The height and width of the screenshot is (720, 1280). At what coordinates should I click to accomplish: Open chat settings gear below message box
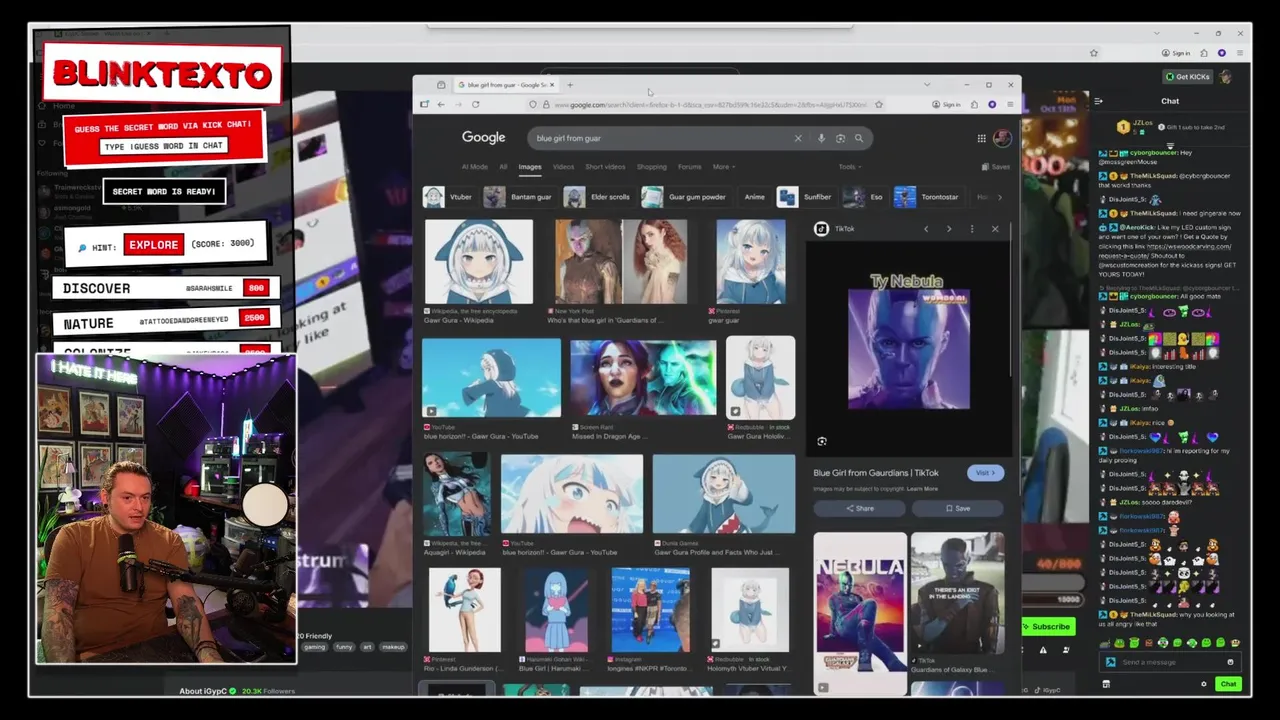click(x=1203, y=684)
